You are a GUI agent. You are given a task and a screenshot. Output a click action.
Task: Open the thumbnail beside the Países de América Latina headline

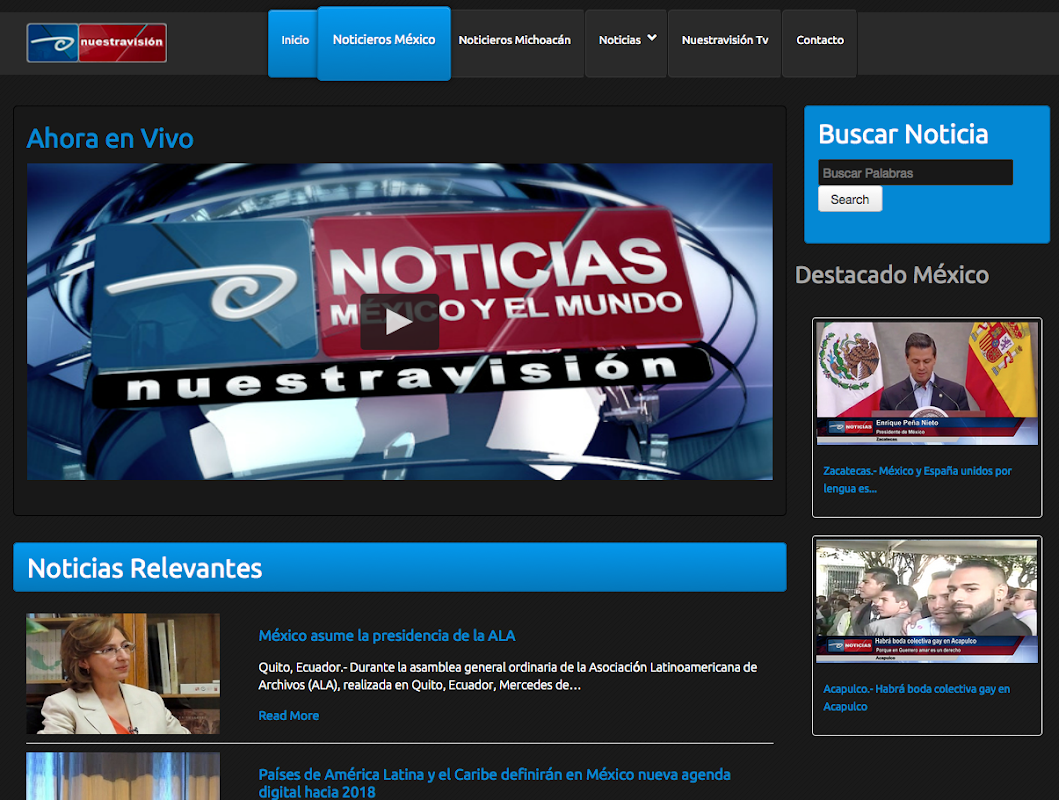(123, 776)
